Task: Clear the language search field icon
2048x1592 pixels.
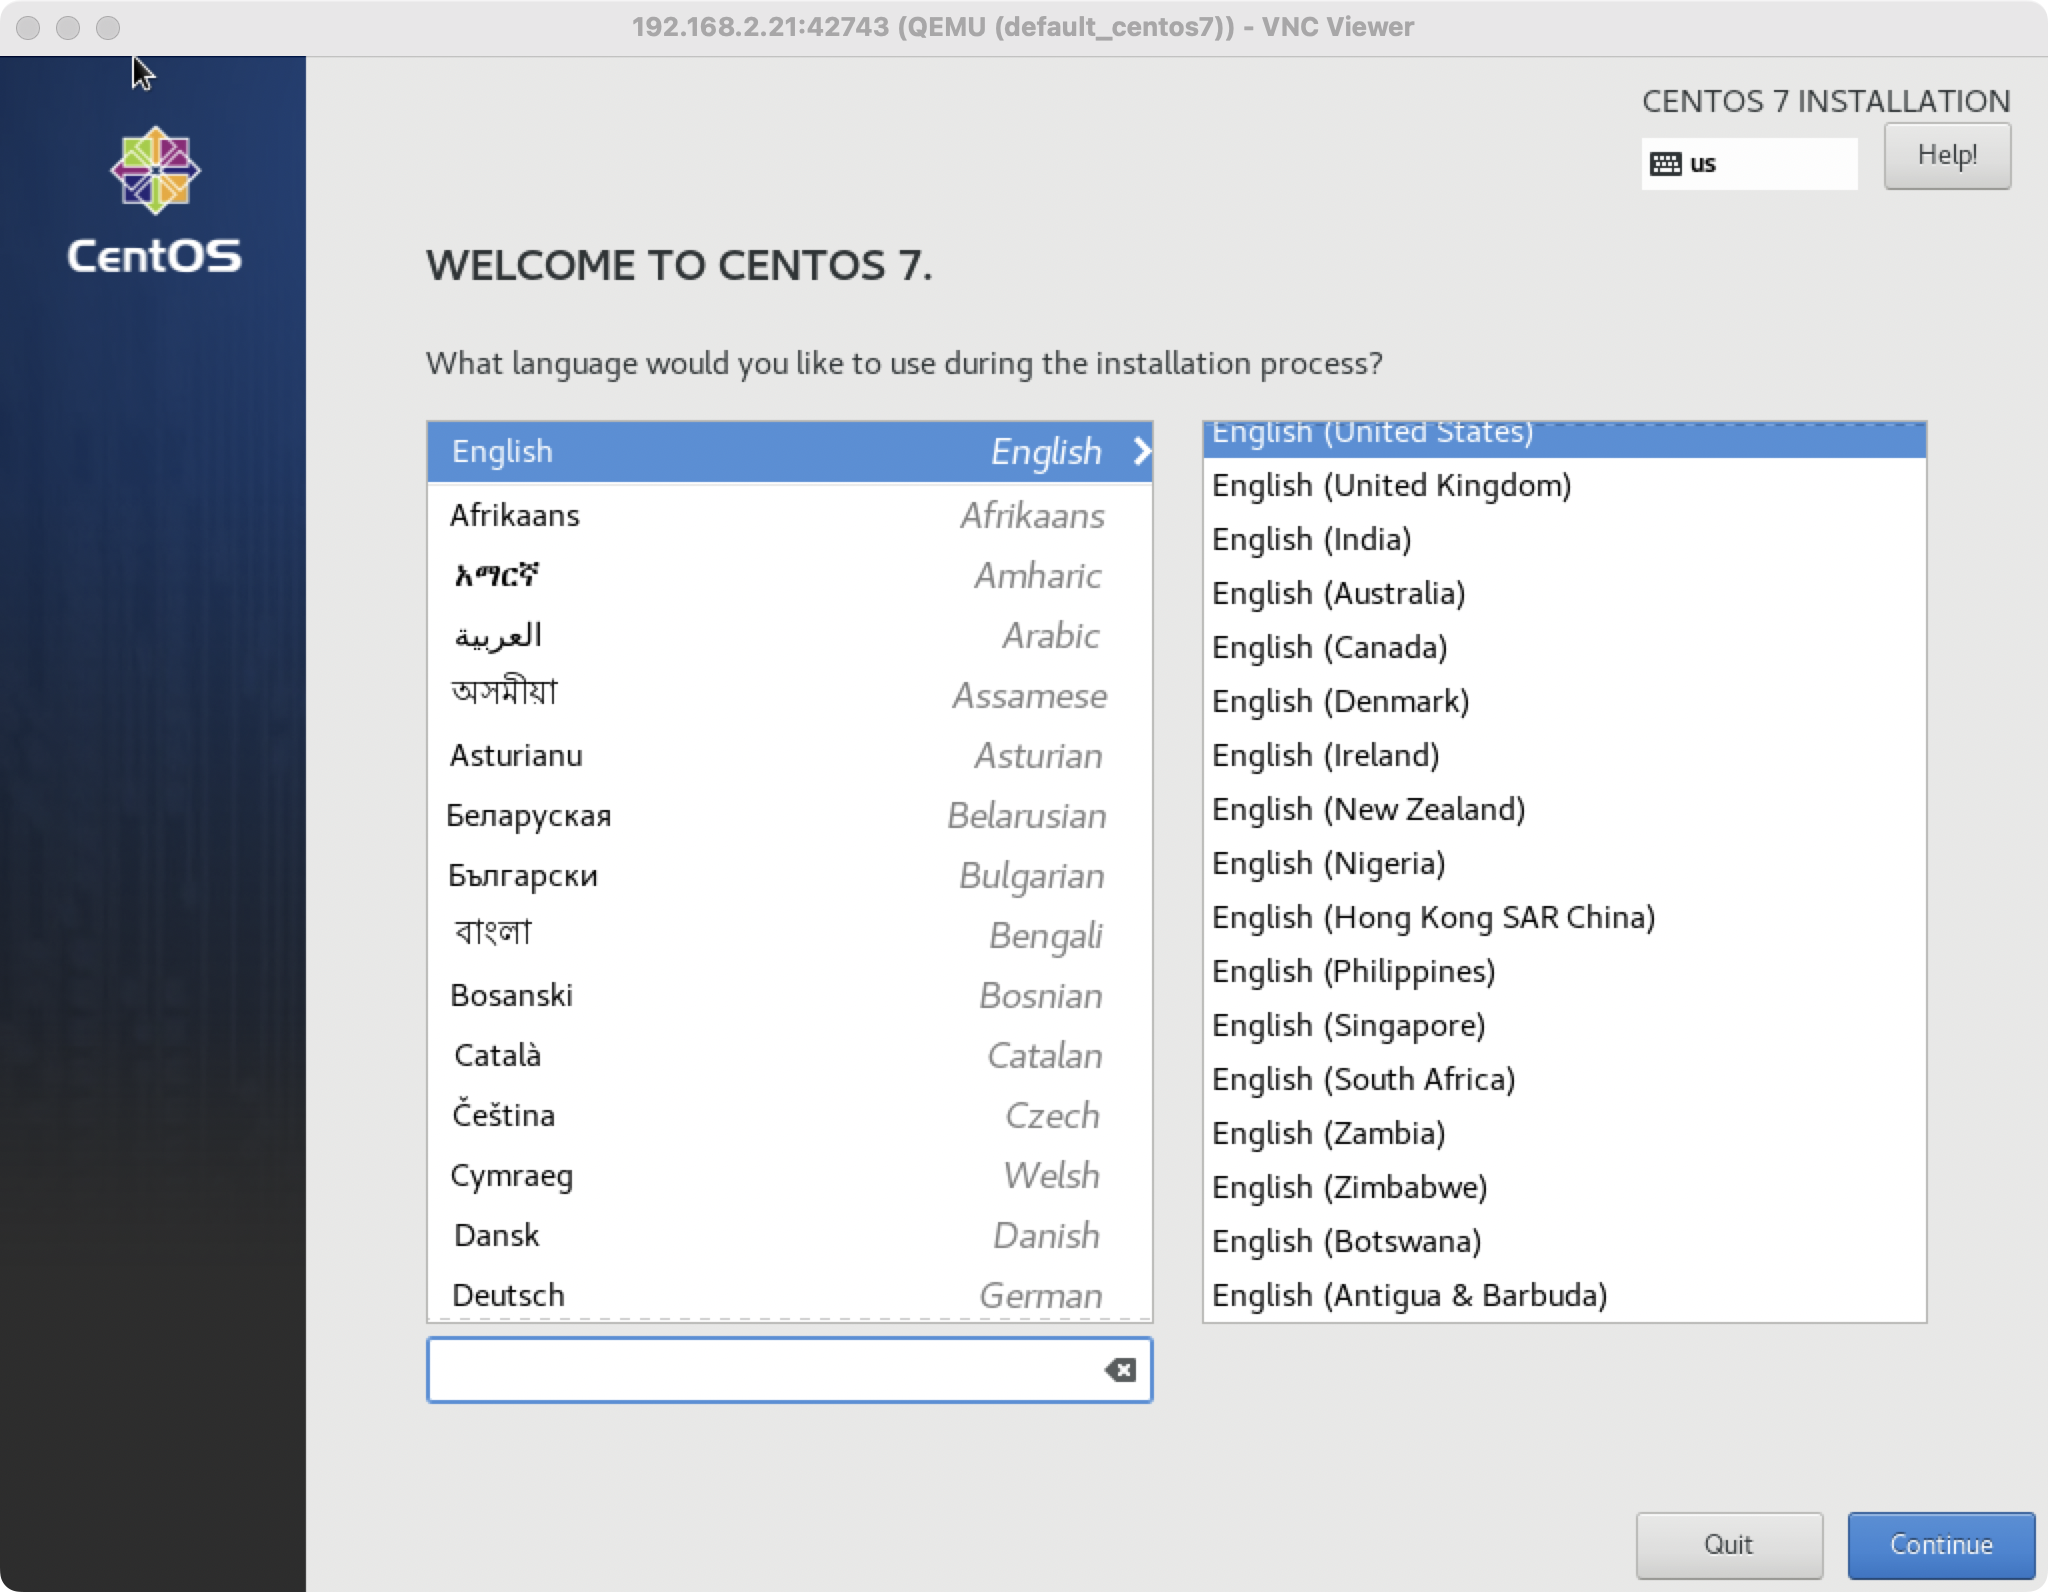Action: tap(1119, 1370)
